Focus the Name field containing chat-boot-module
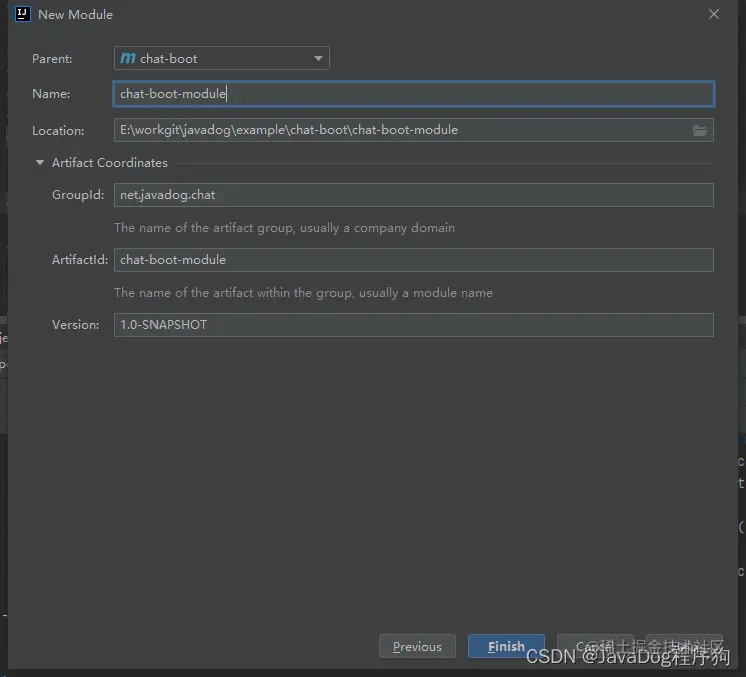Viewport: 746px width, 677px height. click(x=413, y=94)
